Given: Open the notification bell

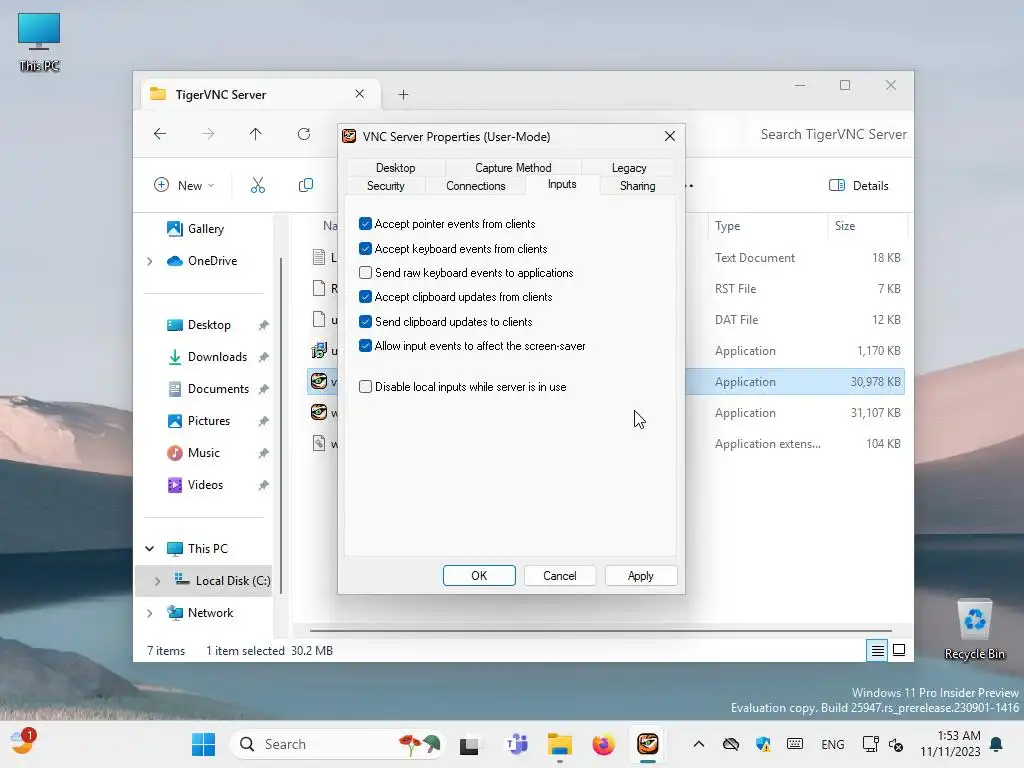Looking at the screenshot, I should click(996, 744).
